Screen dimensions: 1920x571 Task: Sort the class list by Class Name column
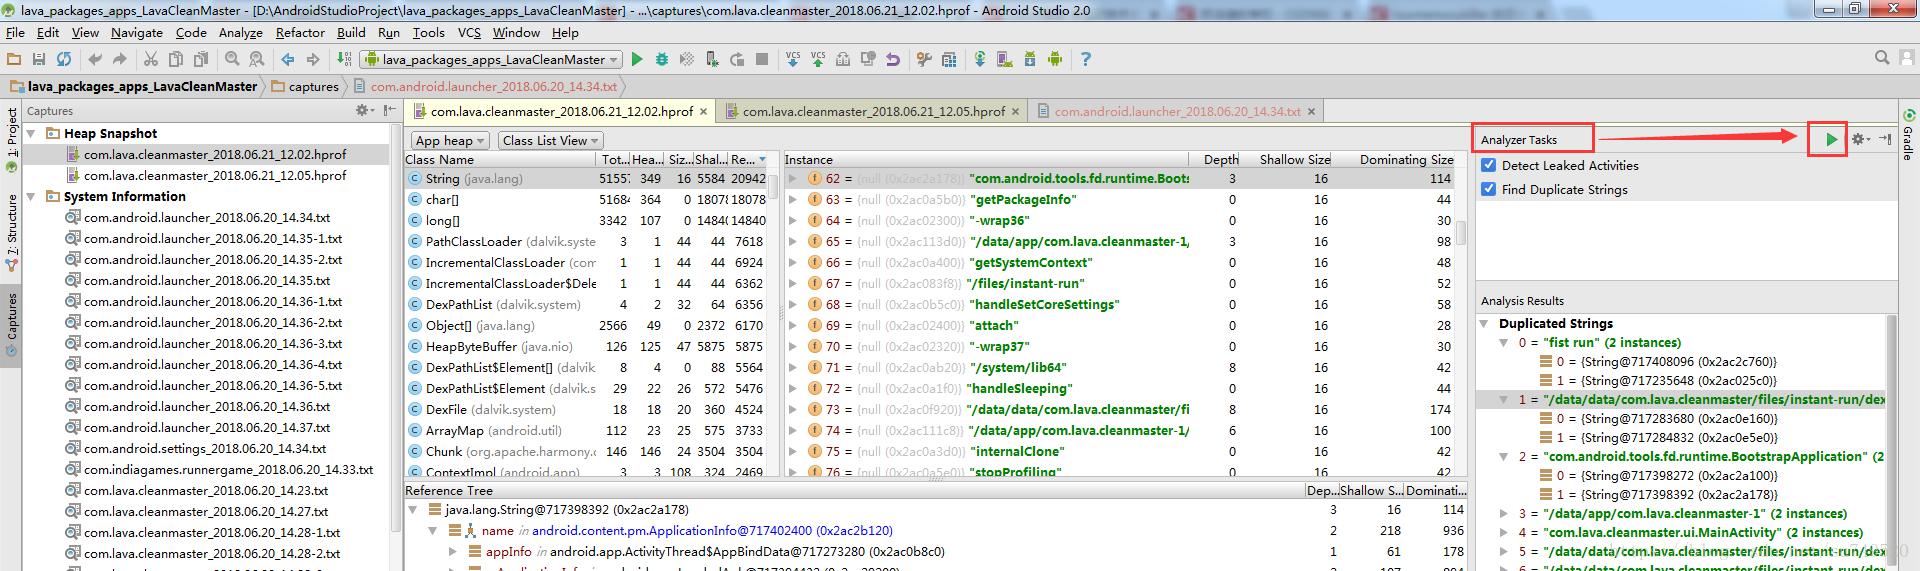[500, 159]
